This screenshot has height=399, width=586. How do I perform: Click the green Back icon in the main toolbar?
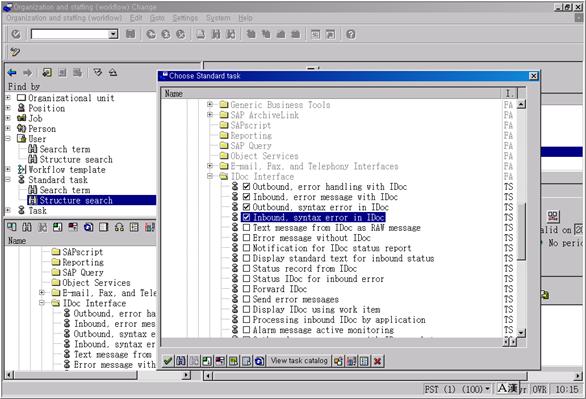pos(151,34)
